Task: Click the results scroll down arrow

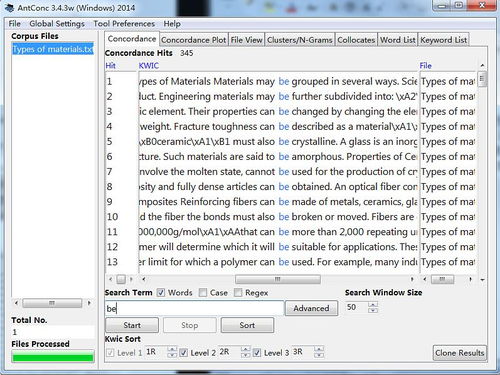Action: [x=482, y=280]
